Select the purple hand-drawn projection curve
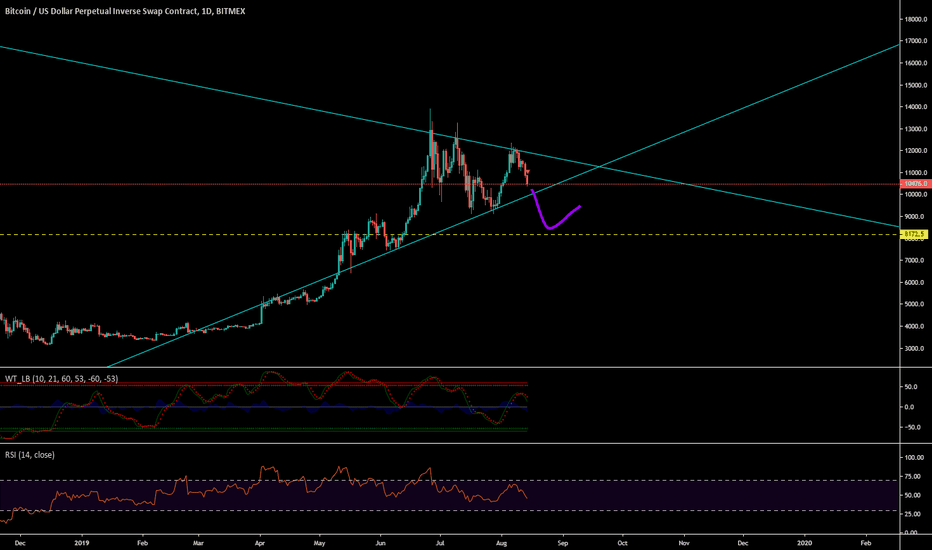Screen dimensions: 932x550 [x=555, y=210]
